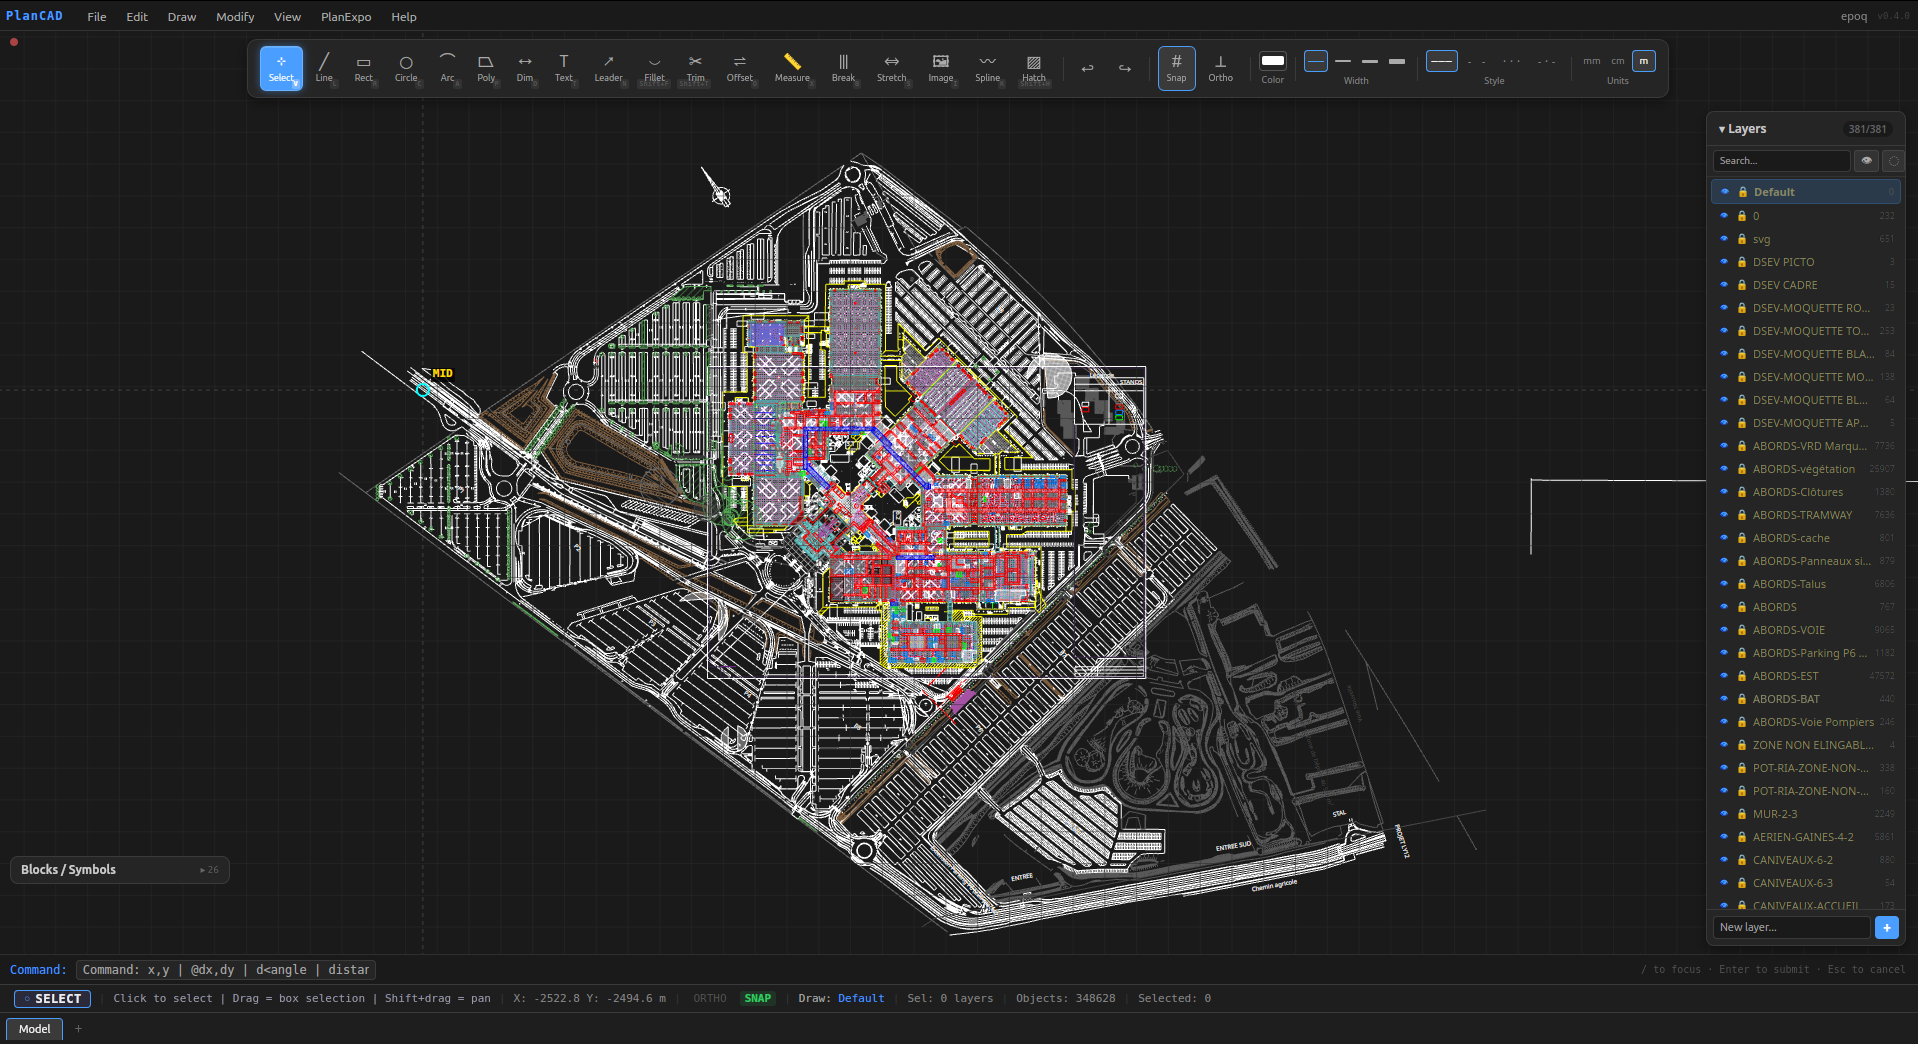The width and height of the screenshot is (1918, 1044).
Task: Switch to the Model tab
Action: (x=34, y=1028)
